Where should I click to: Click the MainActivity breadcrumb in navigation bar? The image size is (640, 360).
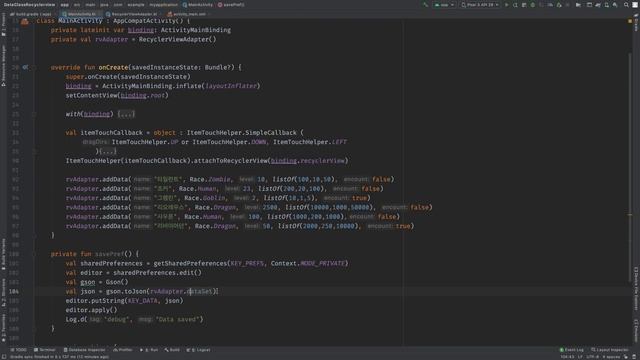click(198, 5)
